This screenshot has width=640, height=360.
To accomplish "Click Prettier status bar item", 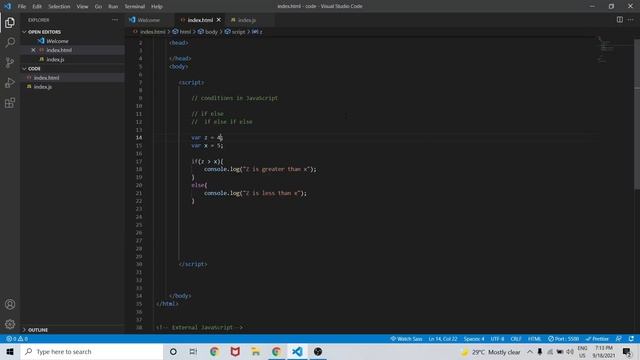I will (x=597, y=339).
